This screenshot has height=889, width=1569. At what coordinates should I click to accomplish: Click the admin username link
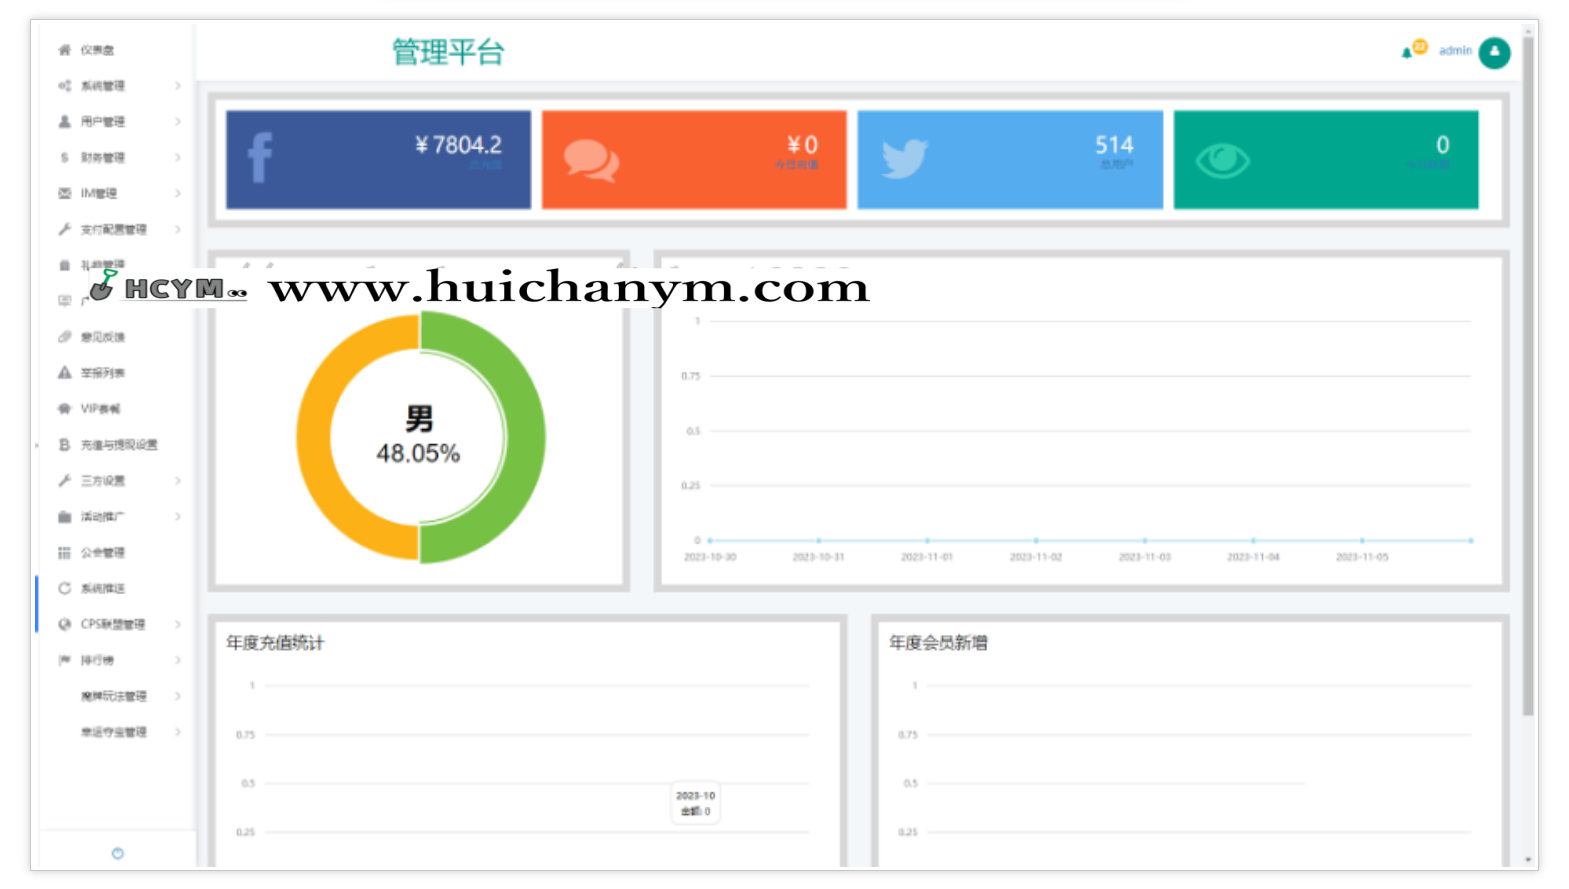pyautogui.click(x=1455, y=51)
